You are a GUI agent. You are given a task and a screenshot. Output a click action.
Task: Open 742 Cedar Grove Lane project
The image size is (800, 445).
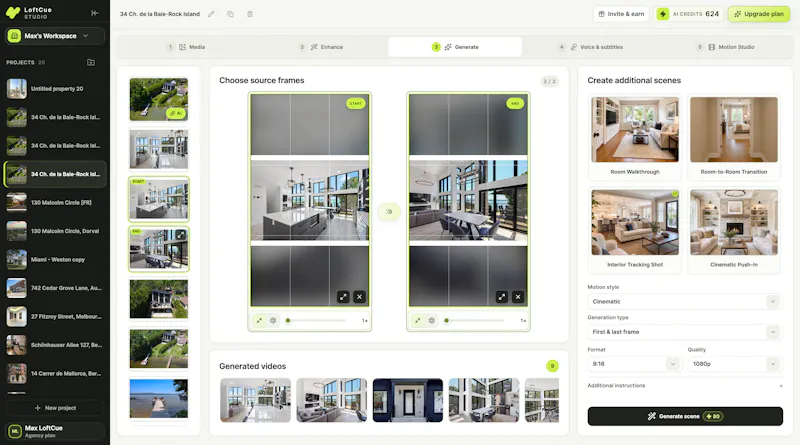[x=55, y=288]
